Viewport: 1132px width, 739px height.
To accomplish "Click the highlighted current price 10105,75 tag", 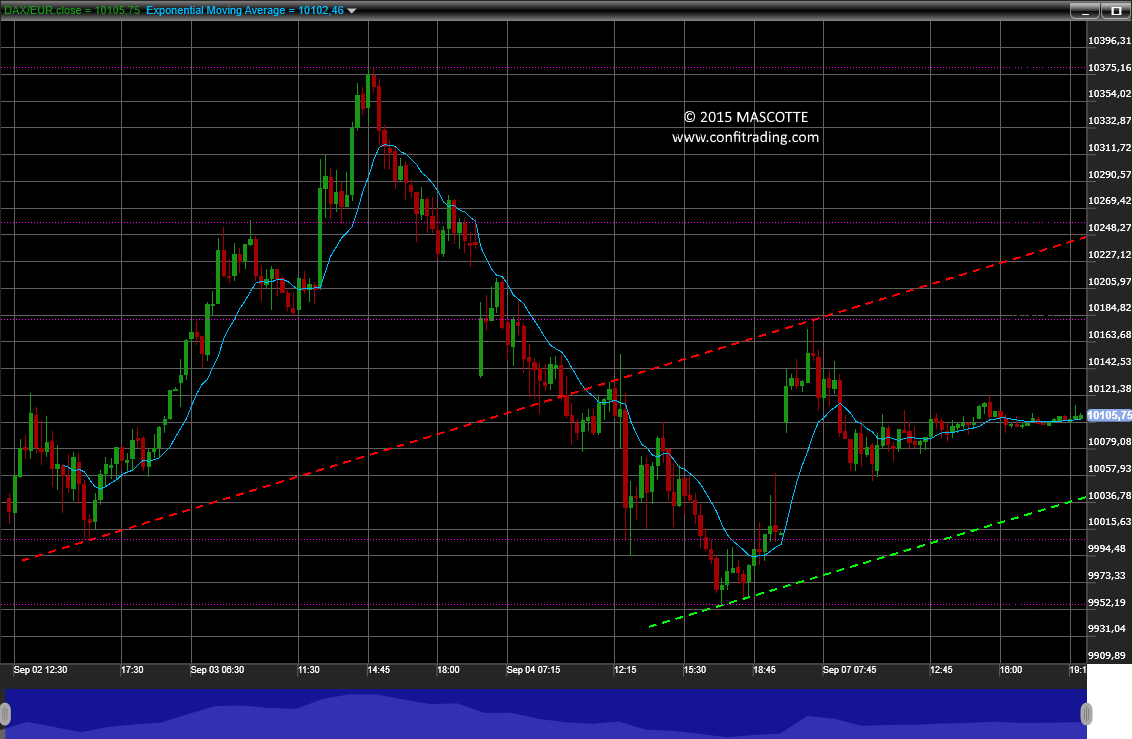I will 1109,415.
